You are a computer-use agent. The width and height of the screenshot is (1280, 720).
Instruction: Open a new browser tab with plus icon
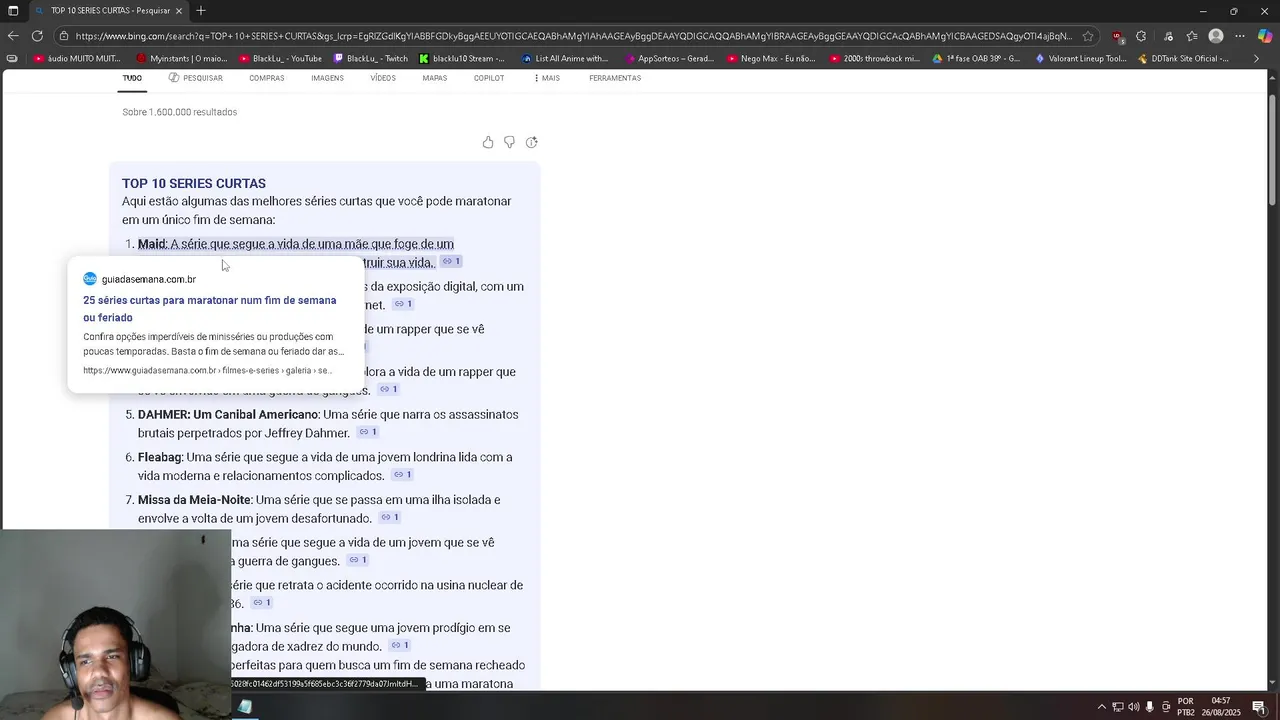click(x=201, y=10)
